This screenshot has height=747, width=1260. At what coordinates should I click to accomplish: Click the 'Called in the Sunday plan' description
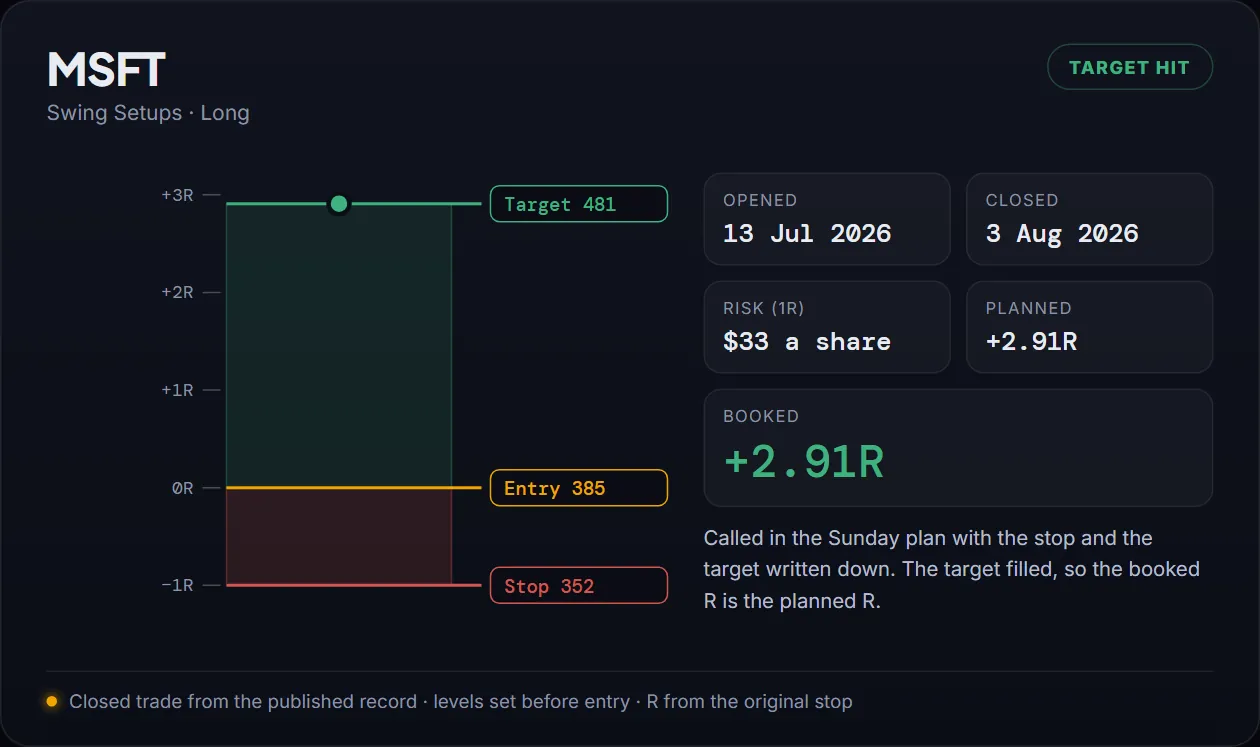(x=952, y=570)
